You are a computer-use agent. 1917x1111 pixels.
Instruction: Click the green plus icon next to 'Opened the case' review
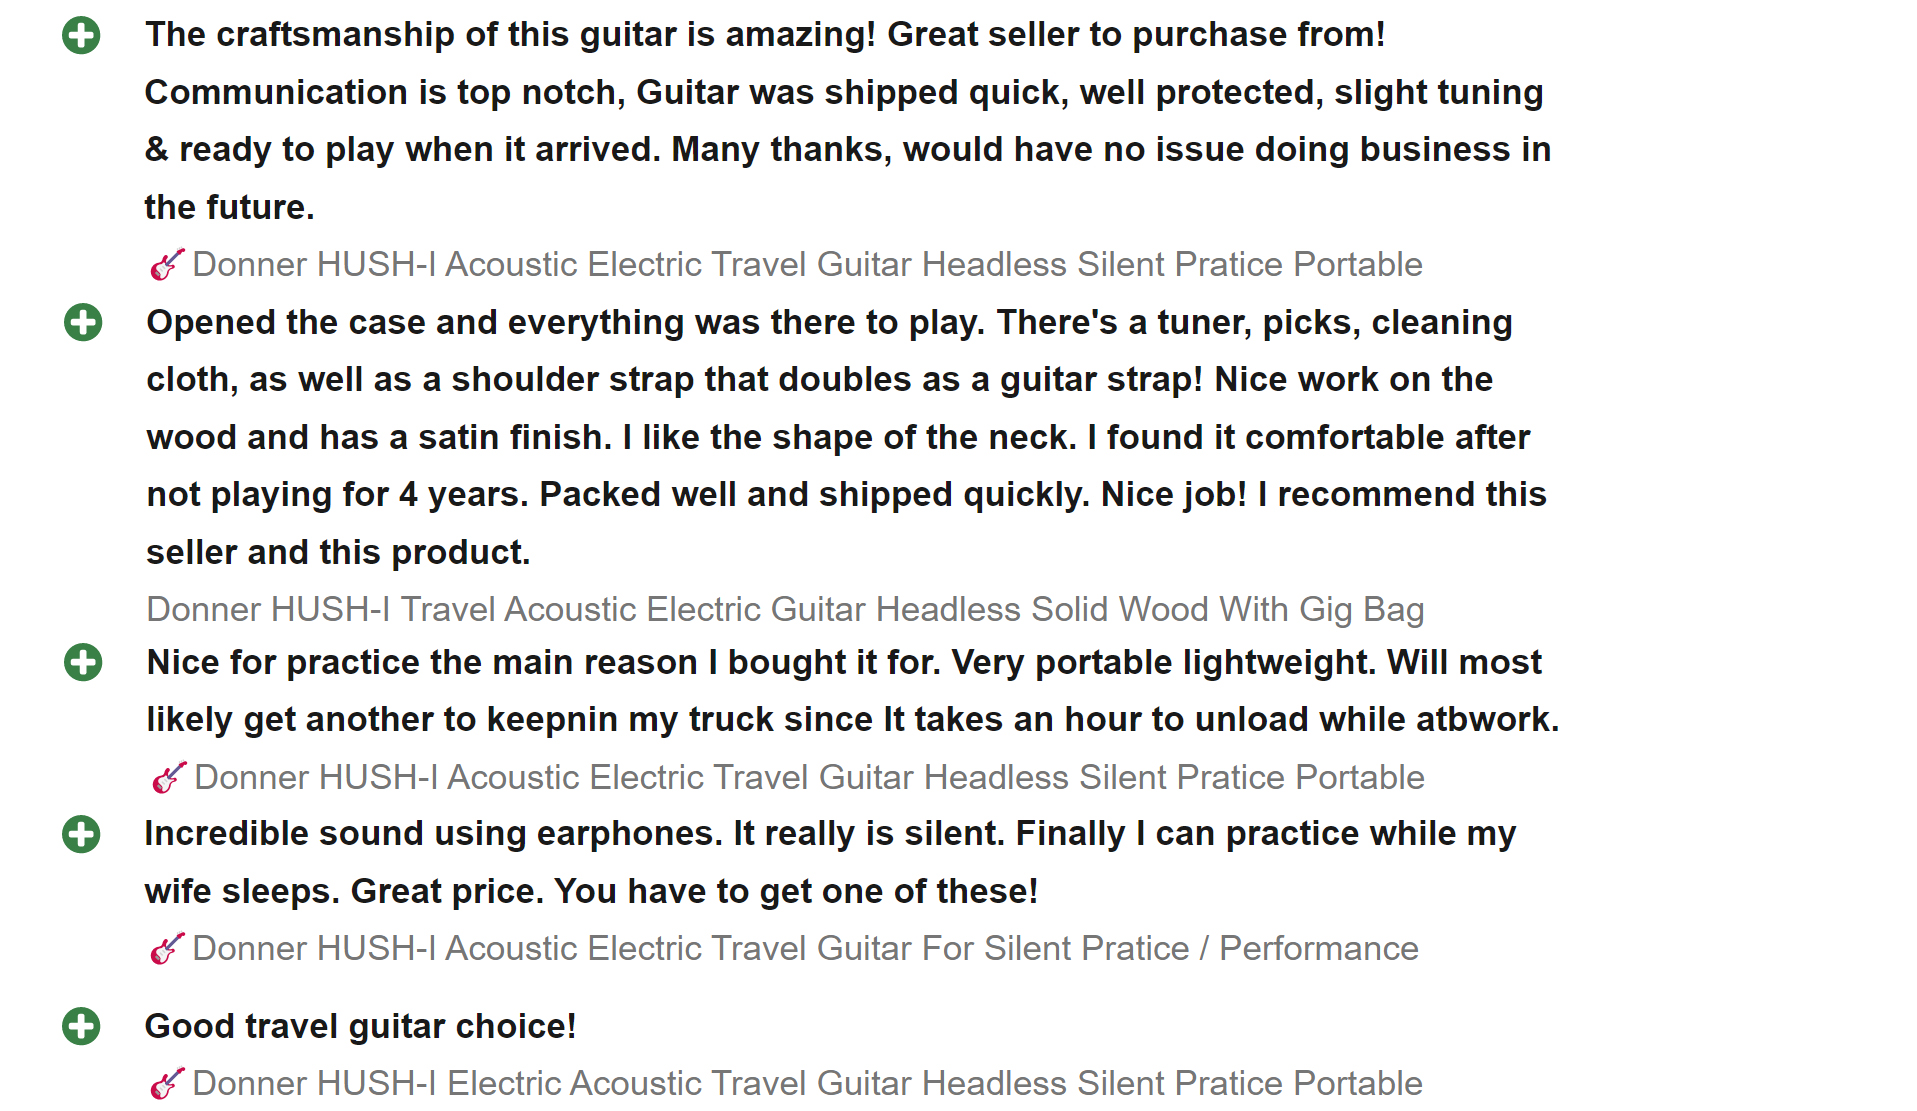click(83, 323)
